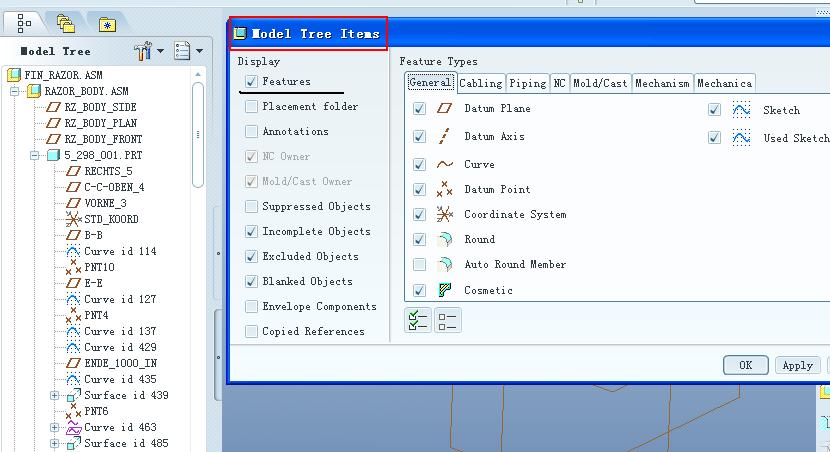Toggle the Incomplete Objects checkbox
This screenshot has height=452, width=830.
[x=251, y=231]
